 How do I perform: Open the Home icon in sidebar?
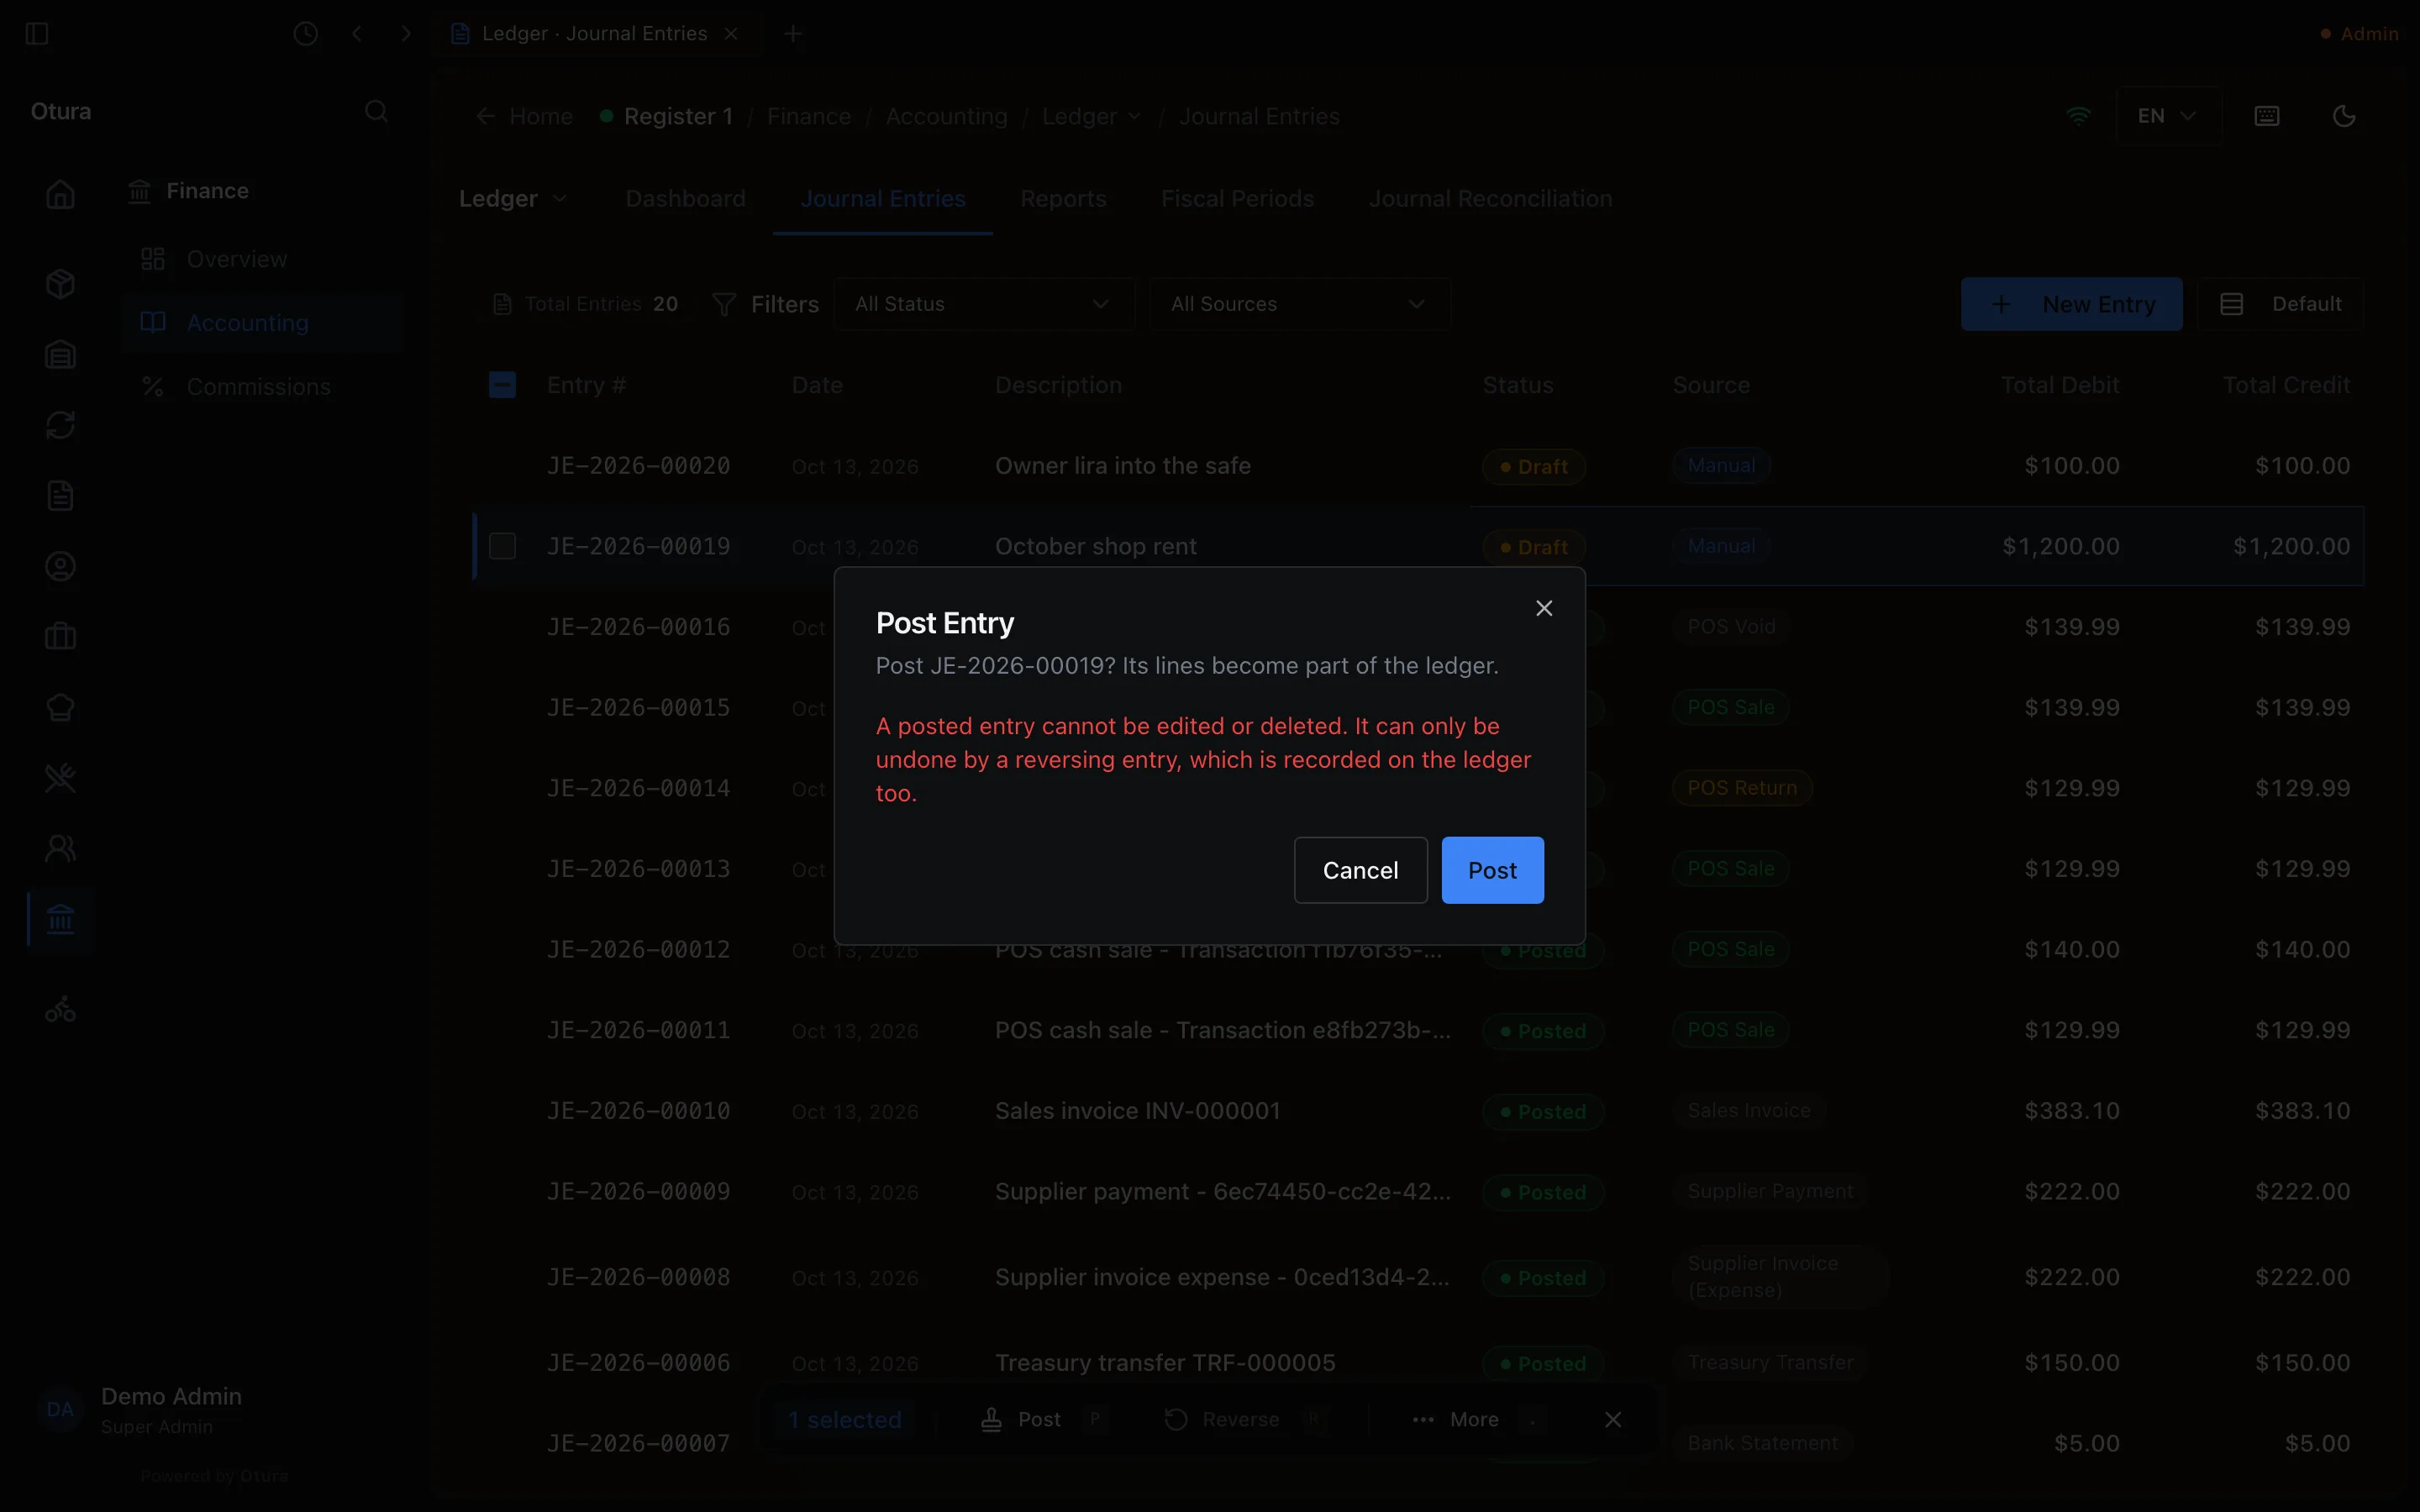(x=61, y=194)
